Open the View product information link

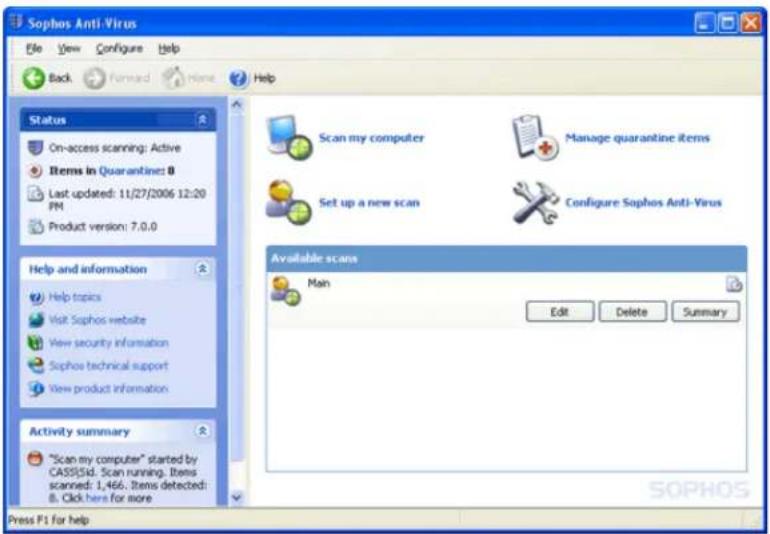[x=109, y=389]
